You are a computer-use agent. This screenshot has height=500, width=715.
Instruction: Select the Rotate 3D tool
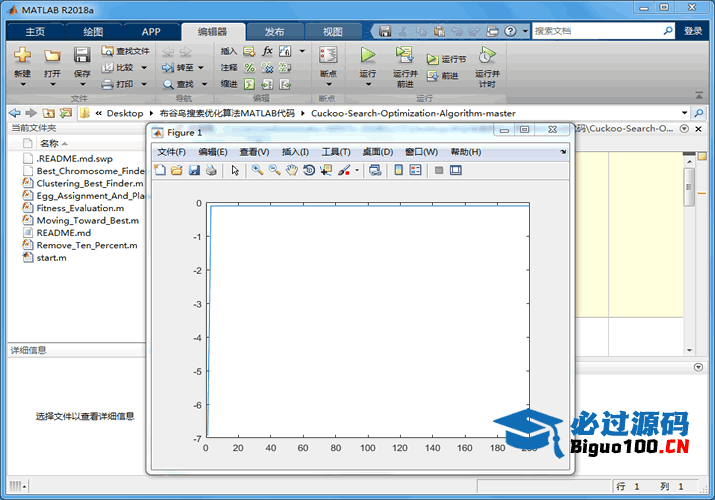coord(309,170)
